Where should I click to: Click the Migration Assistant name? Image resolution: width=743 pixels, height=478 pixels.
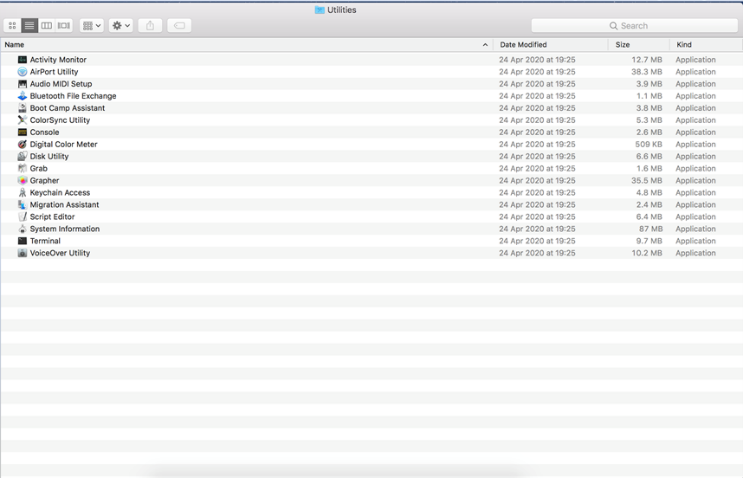point(64,205)
